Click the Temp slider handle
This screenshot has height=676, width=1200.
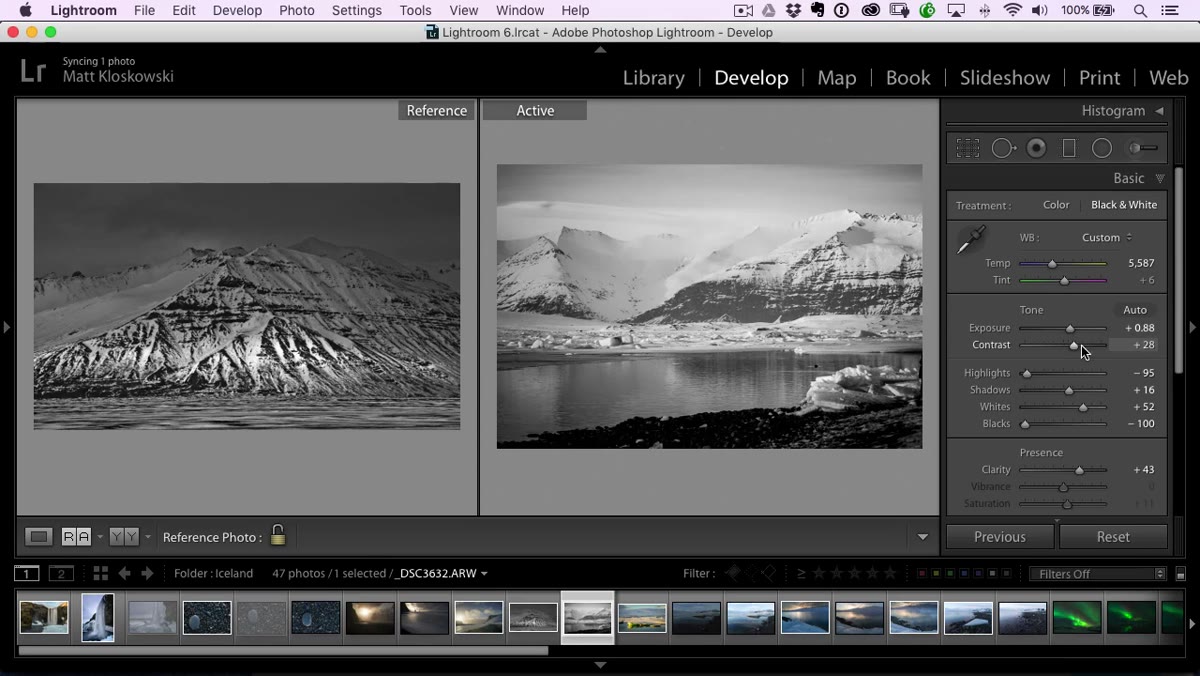[1052, 264]
